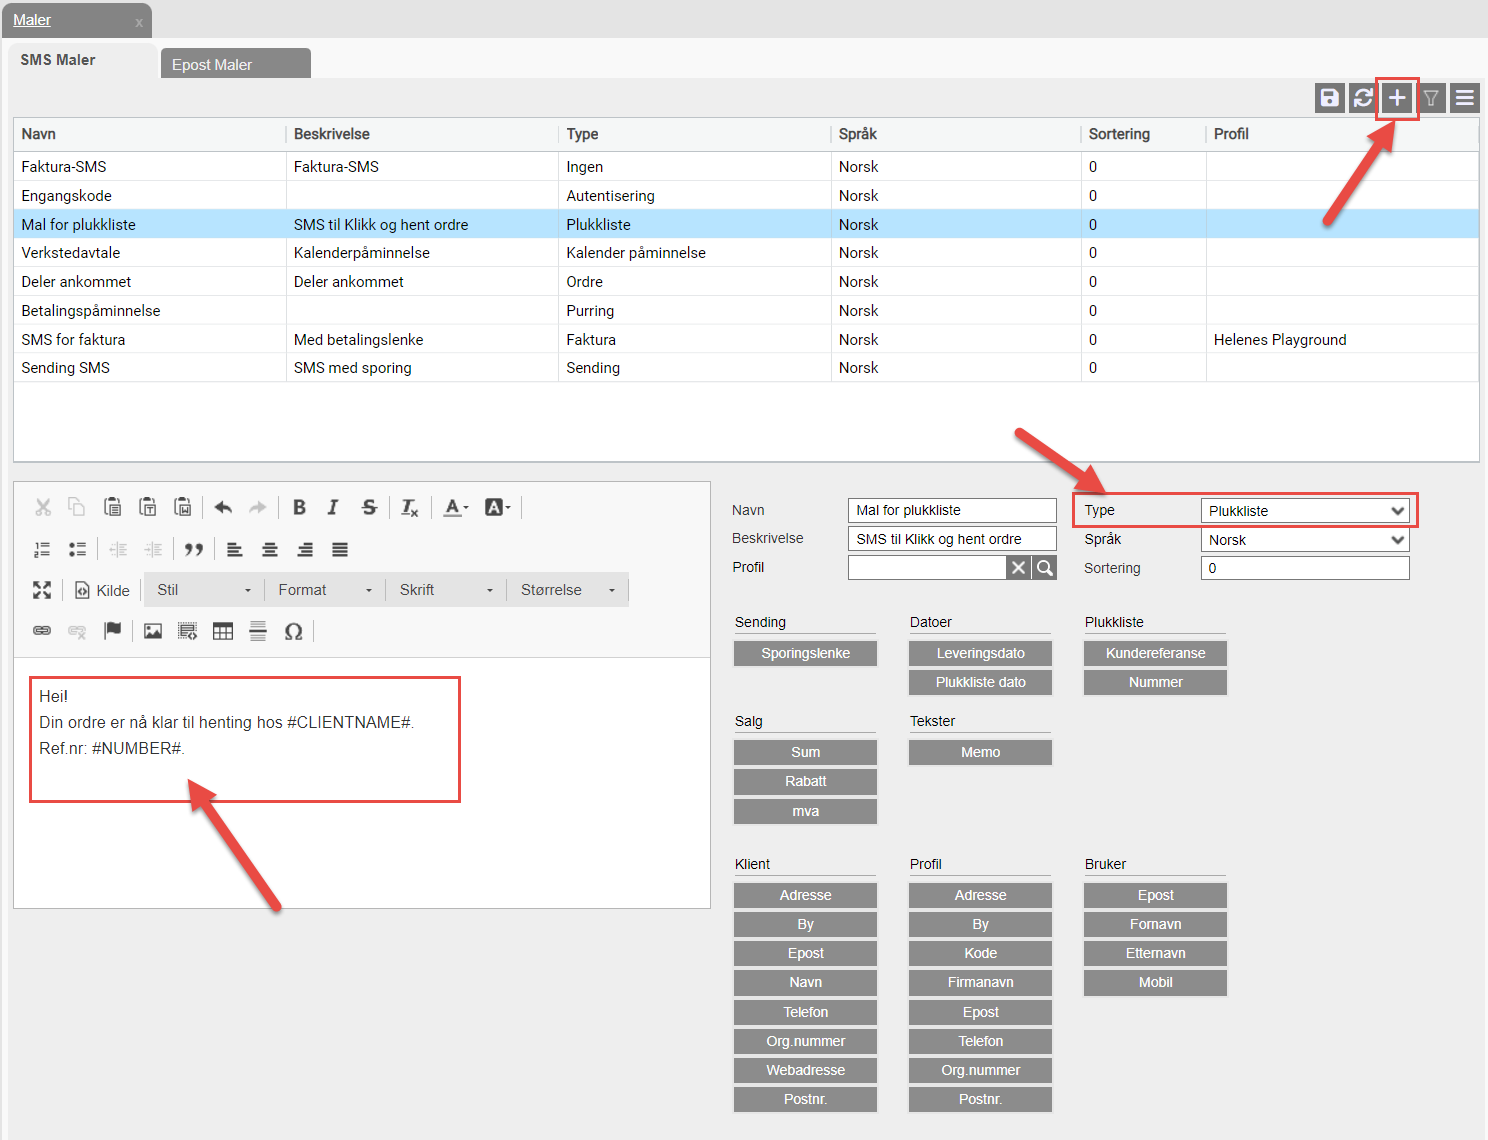Insert a horizontal line
This screenshot has width=1488, height=1140.
click(x=258, y=631)
